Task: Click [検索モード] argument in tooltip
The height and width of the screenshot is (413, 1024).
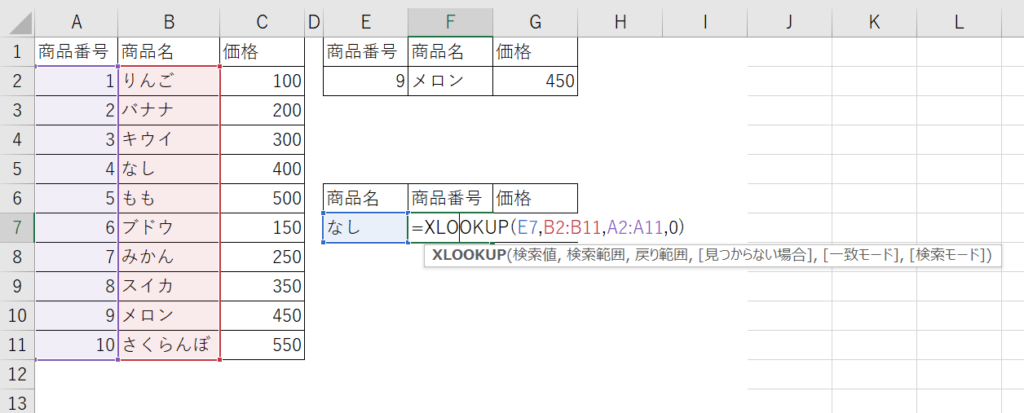Action: pyautogui.click(x=945, y=256)
